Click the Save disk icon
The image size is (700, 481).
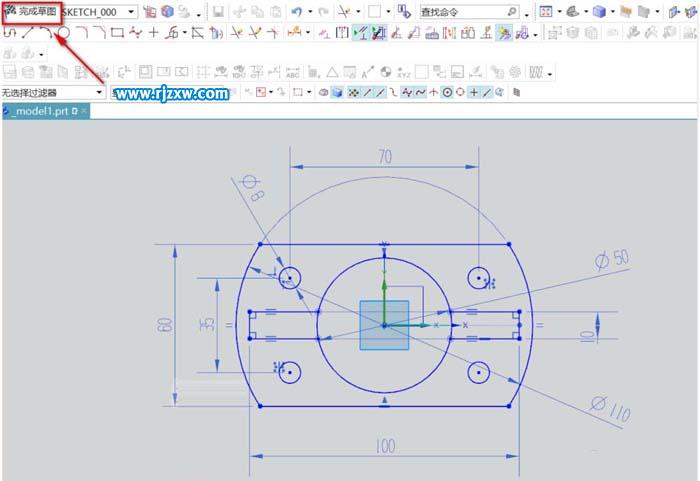[x=218, y=12]
